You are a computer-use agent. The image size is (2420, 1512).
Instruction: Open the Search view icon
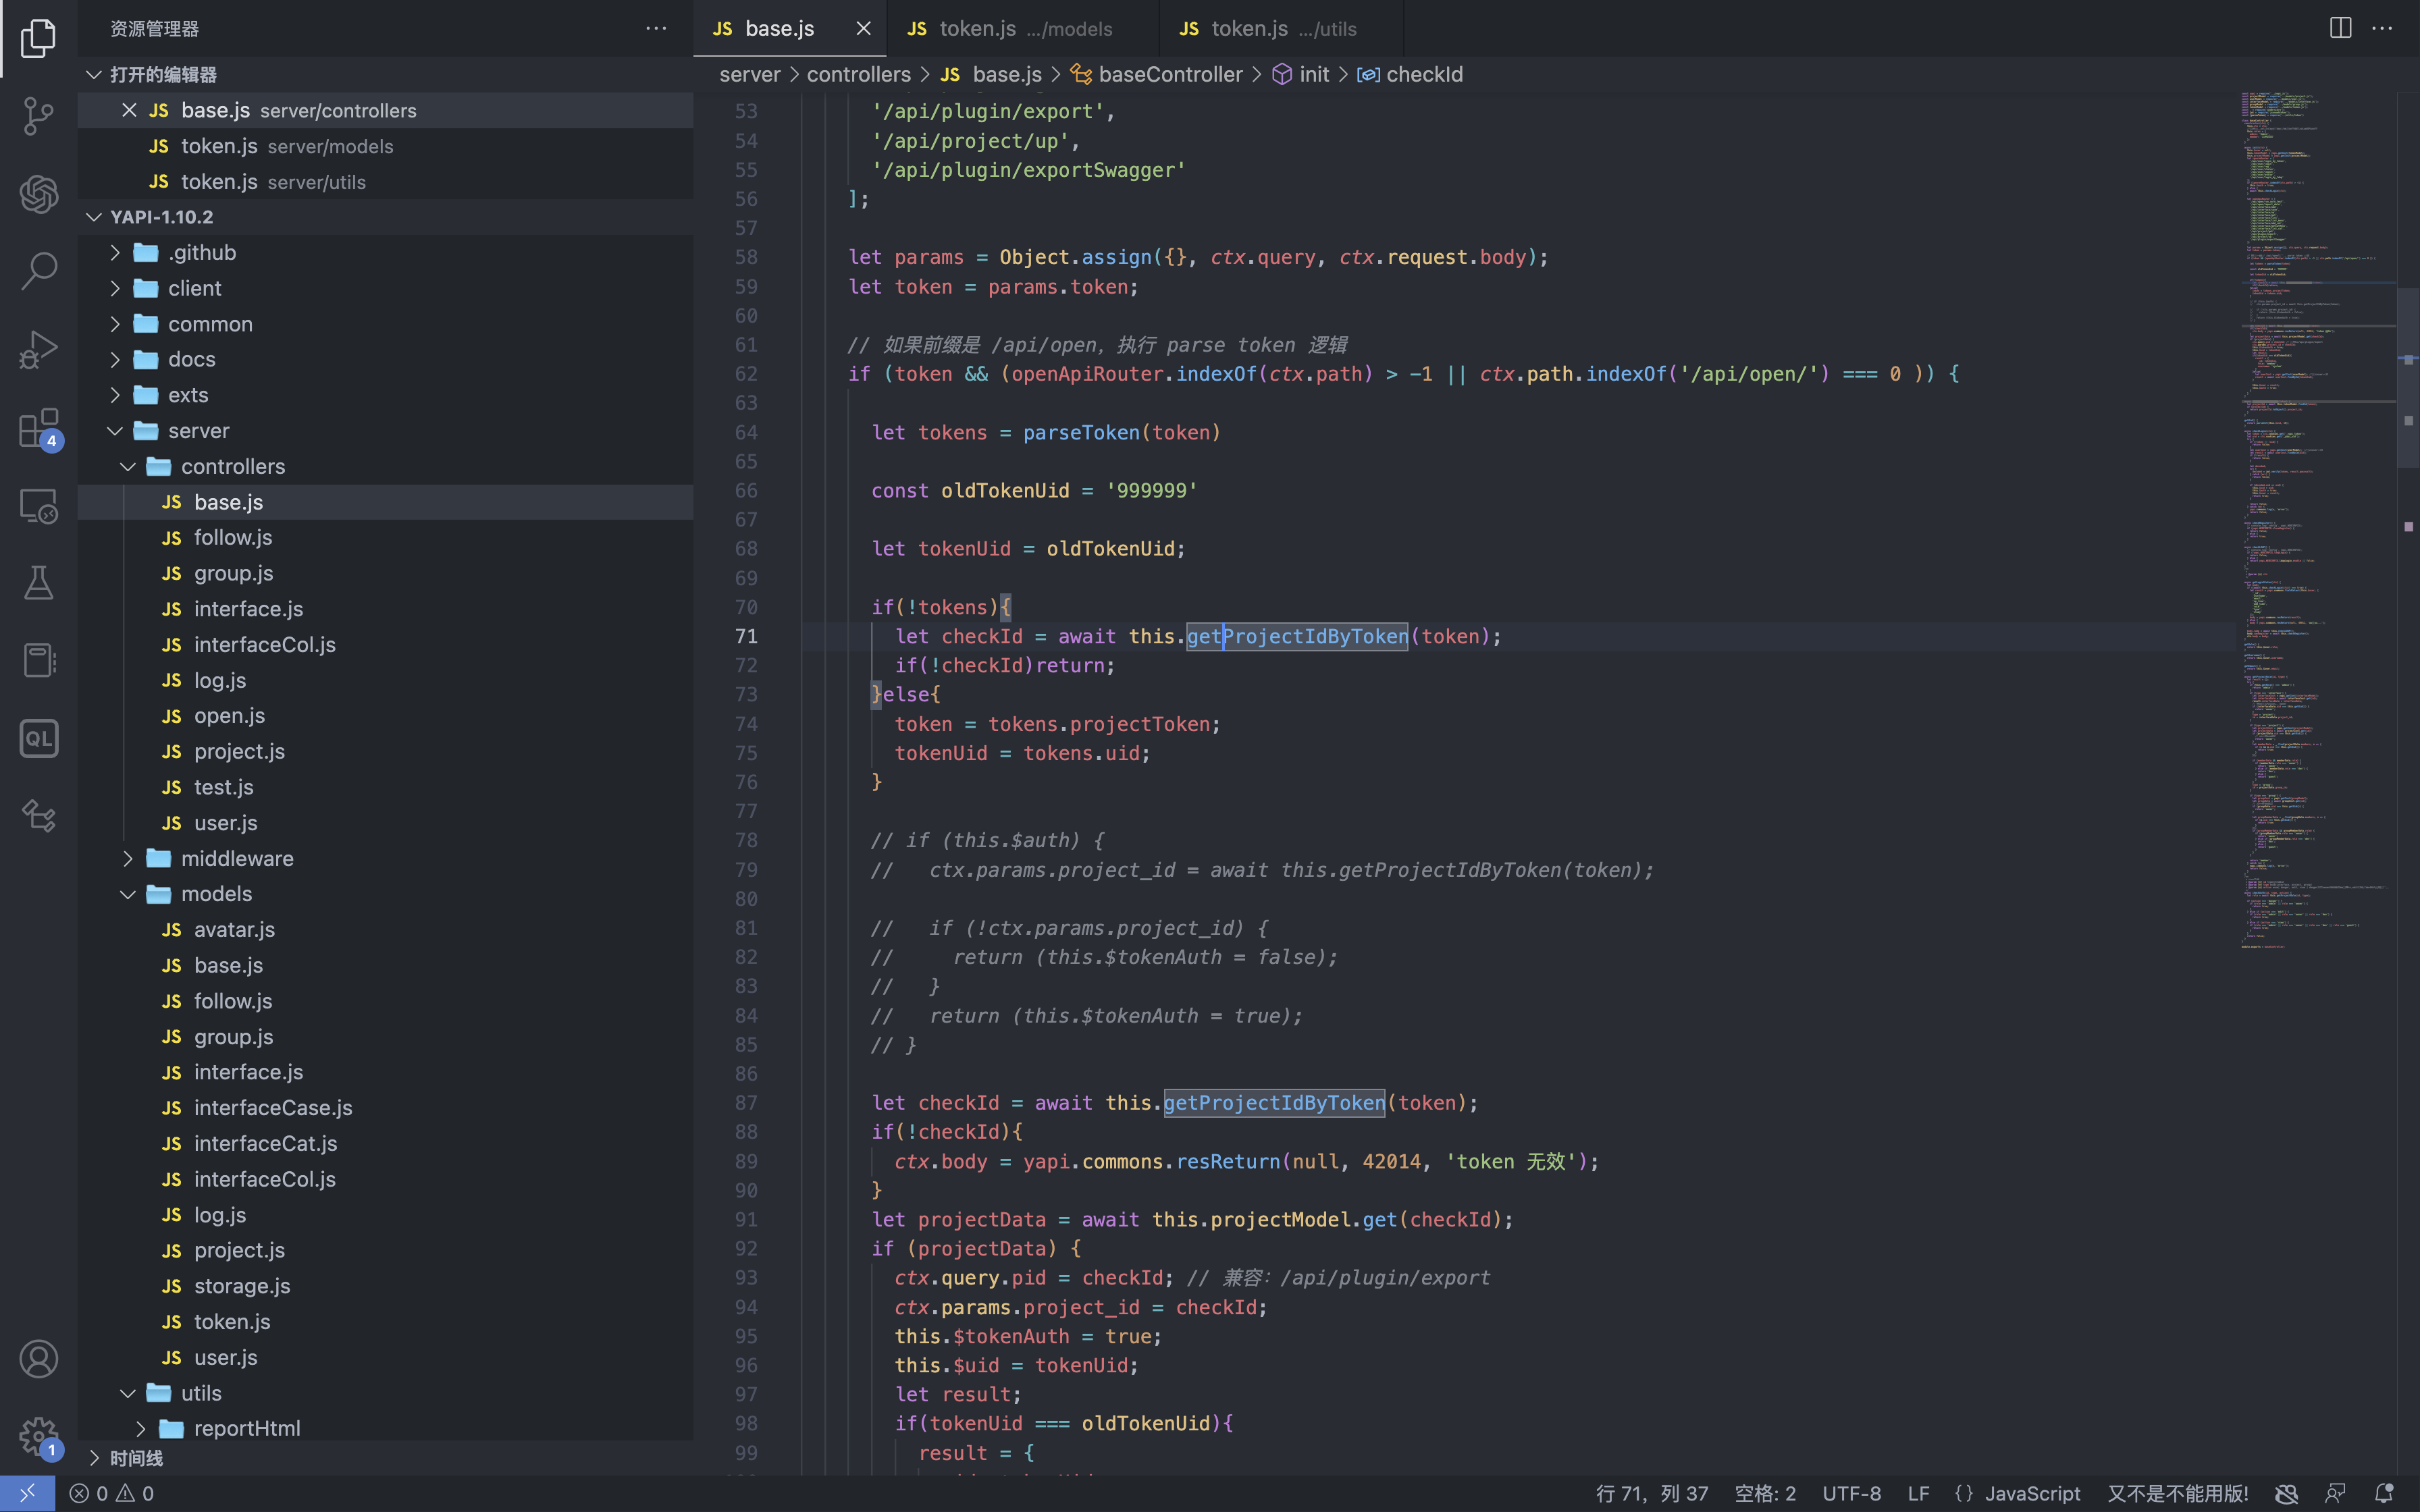pyautogui.click(x=38, y=271)
